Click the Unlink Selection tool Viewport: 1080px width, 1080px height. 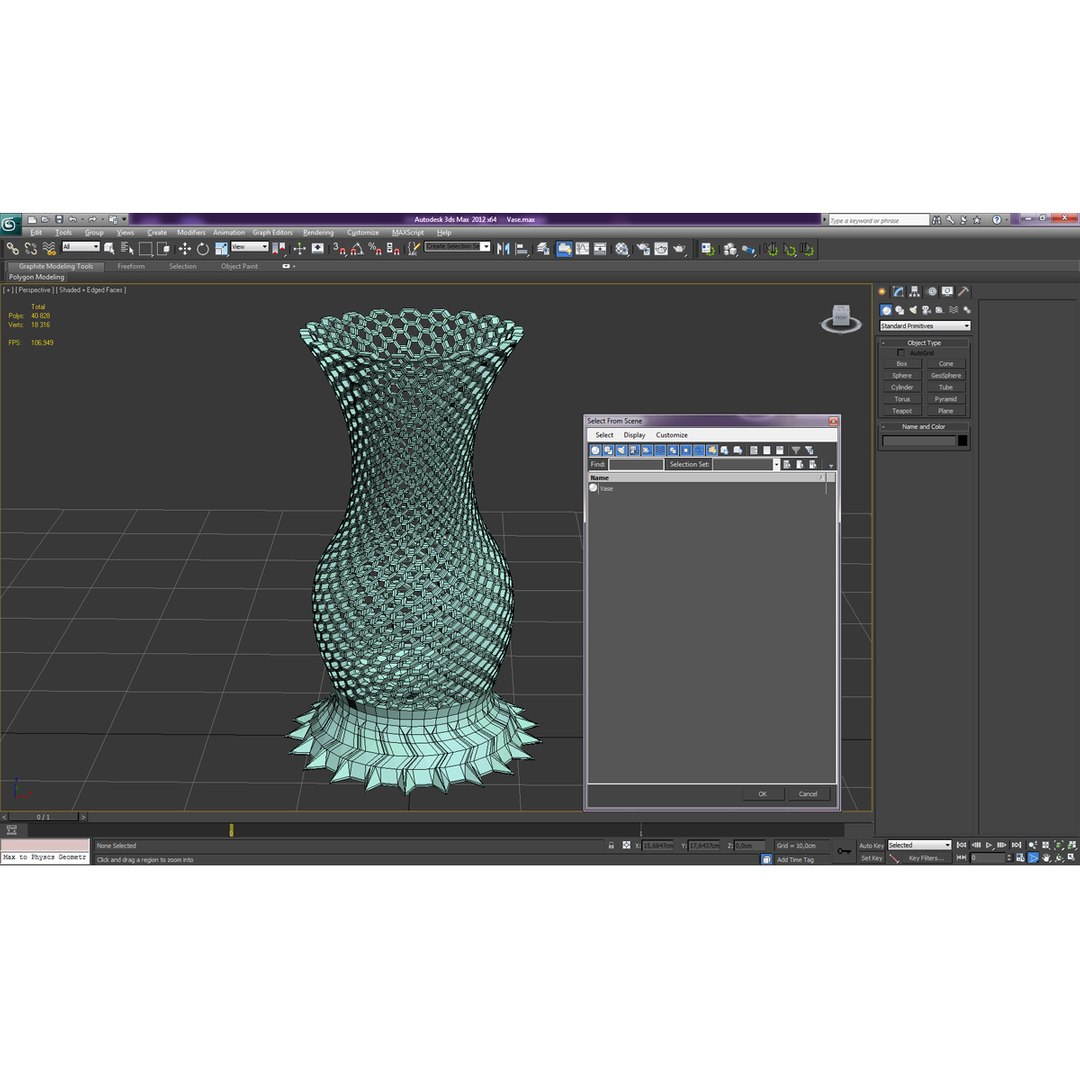pos(31,249)
